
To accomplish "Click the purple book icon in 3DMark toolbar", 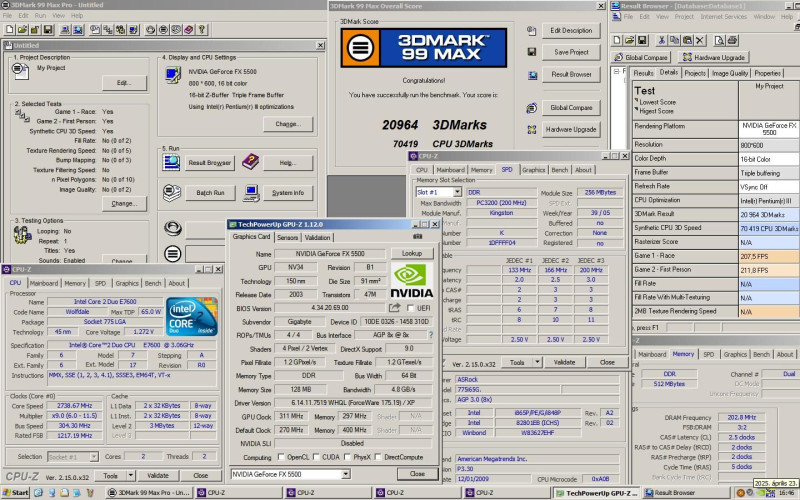I will click(x=189, y=30).
